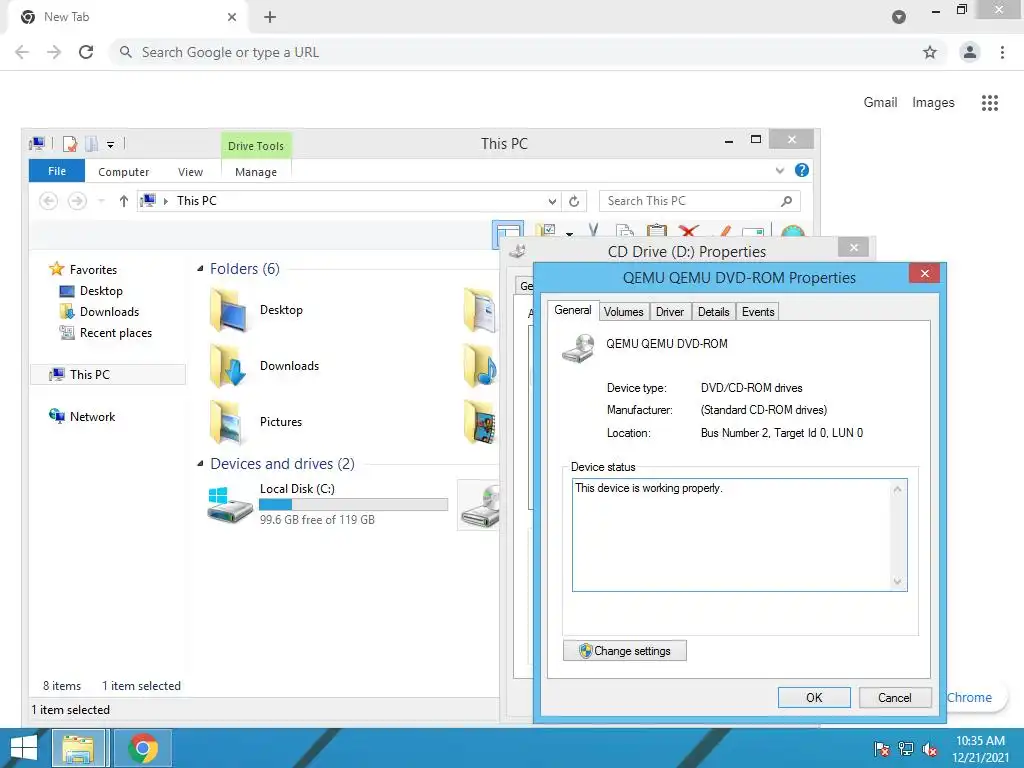
Task: Open the Manage ribbon tab
Action: (256, 172)
